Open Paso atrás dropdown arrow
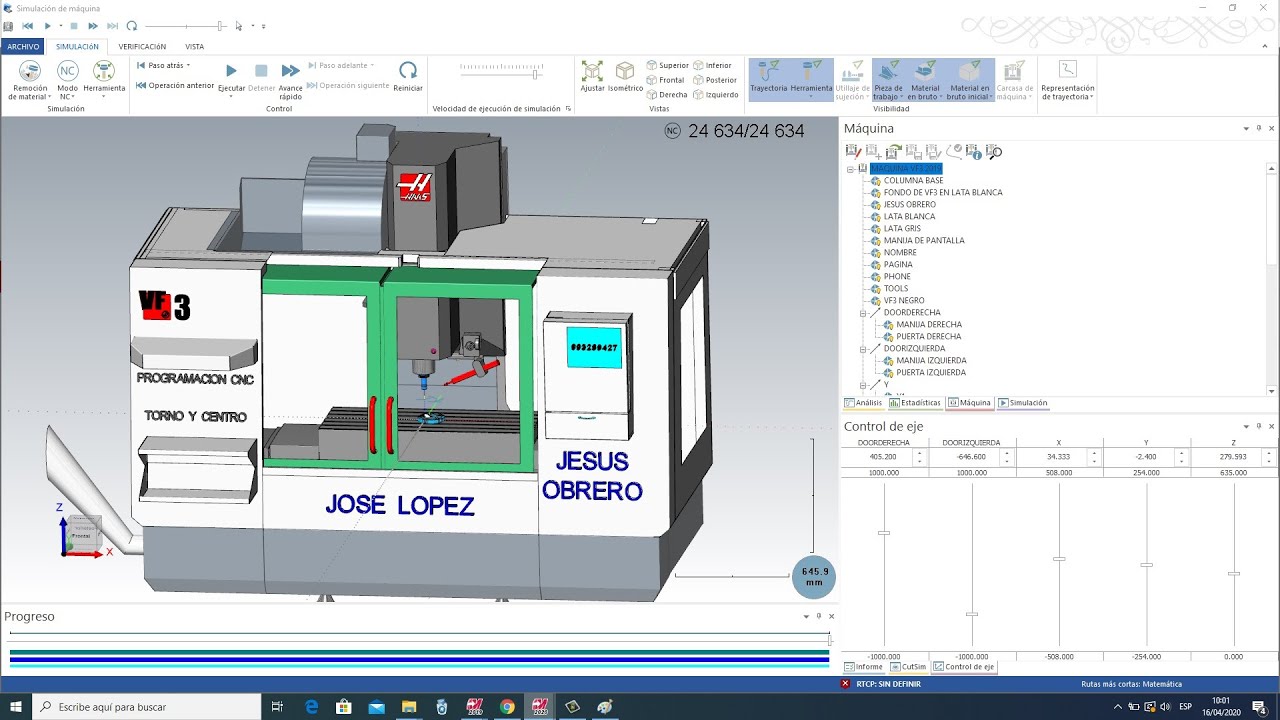Image resolution: width=1280 pixels, height=720 pixels. tap(188, 65)
